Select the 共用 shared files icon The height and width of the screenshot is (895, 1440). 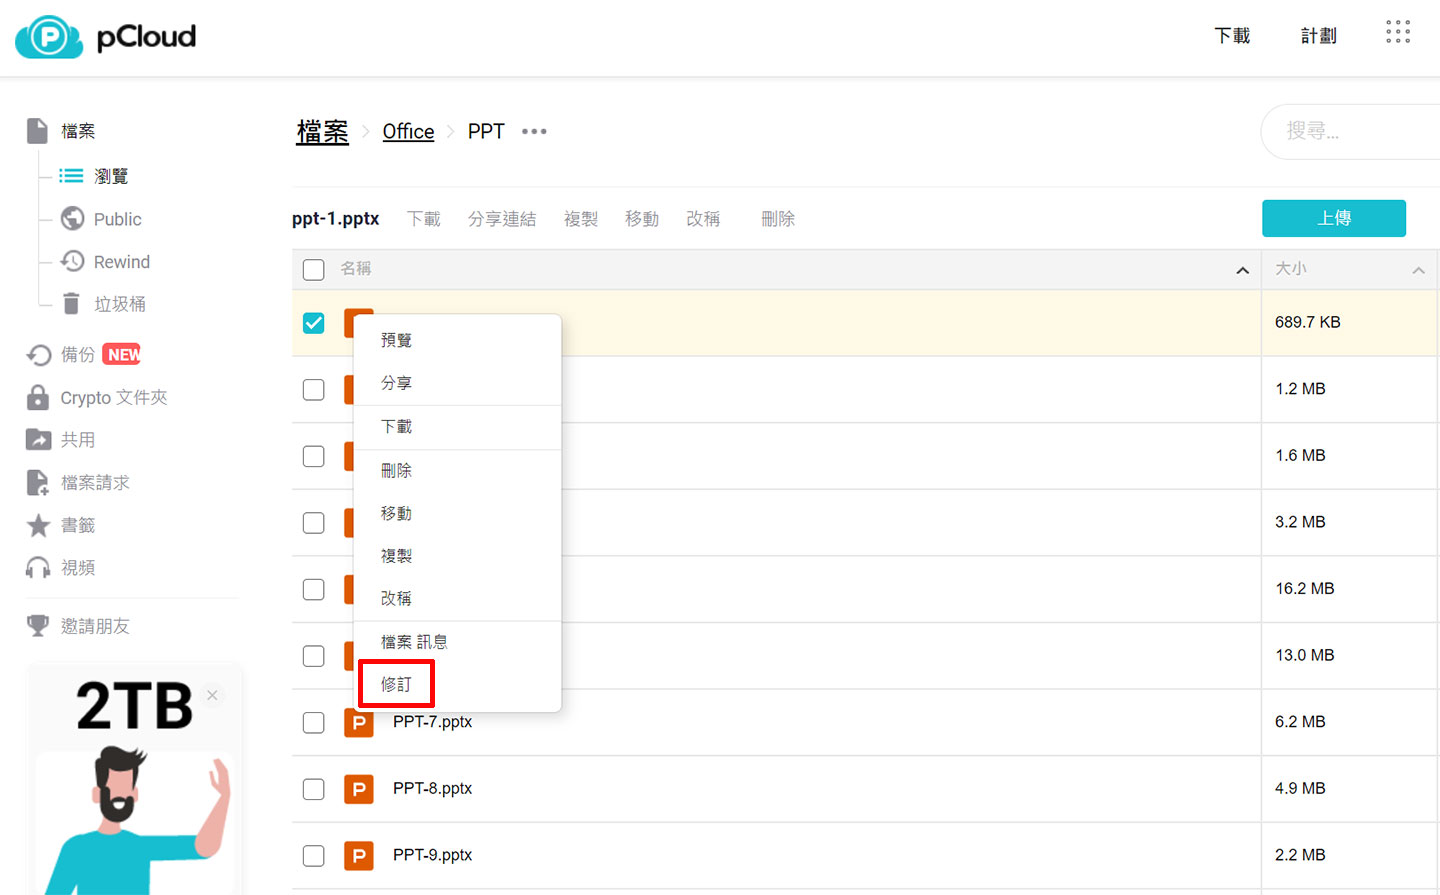click(x=37, y=439)
